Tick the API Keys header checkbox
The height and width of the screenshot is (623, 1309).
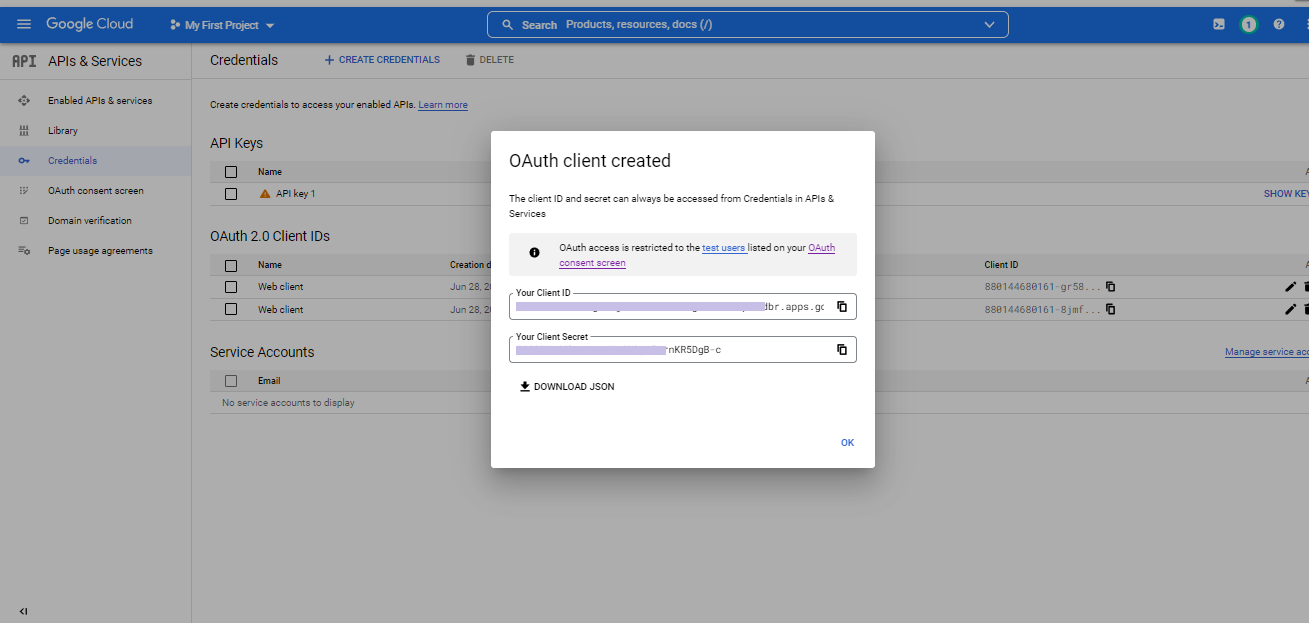(x=231, y=172)
